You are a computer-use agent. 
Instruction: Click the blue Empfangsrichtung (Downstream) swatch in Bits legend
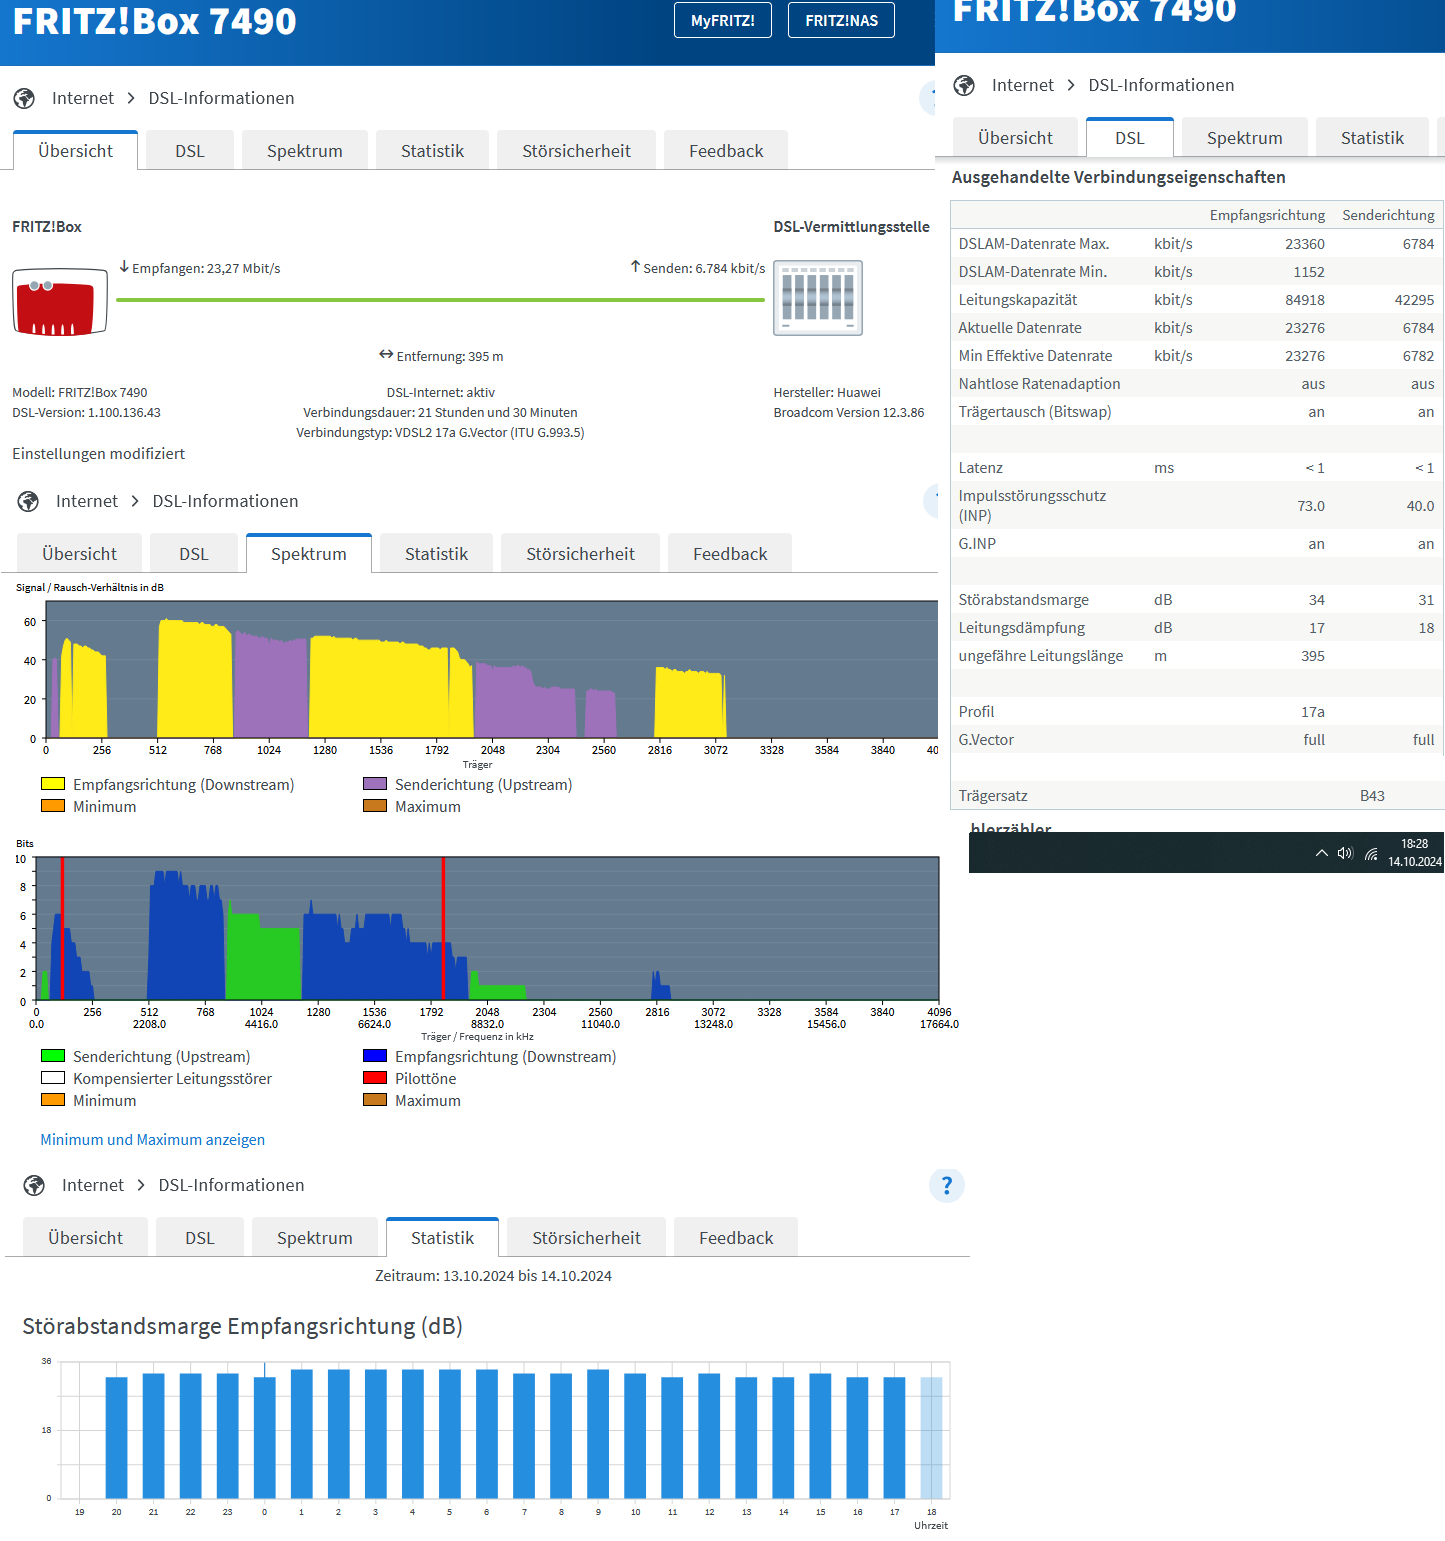(375, 1056)
